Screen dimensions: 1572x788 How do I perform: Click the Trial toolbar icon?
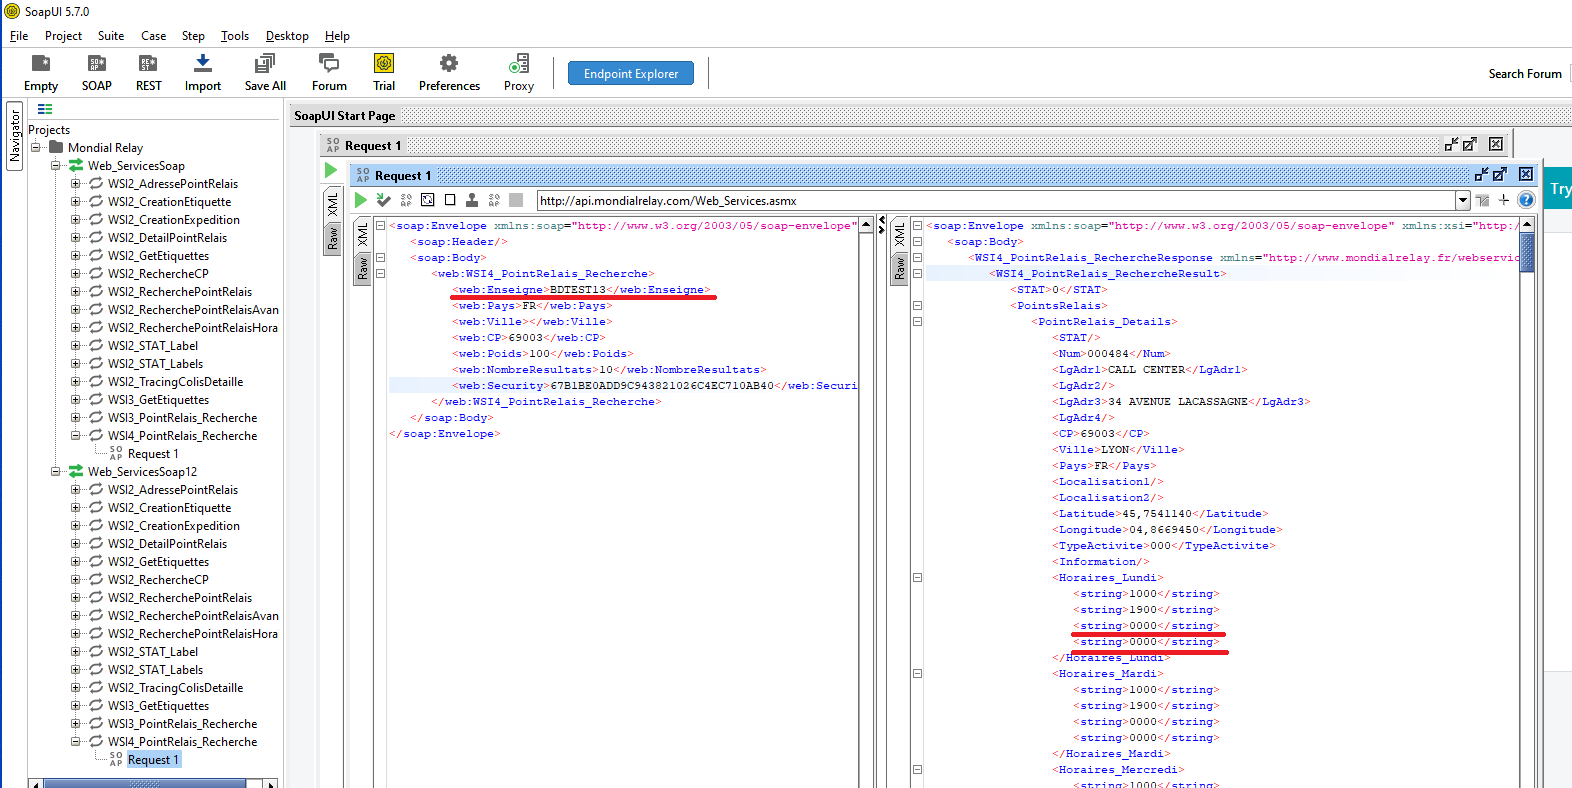pyautogui.click(x=384, y=73)
